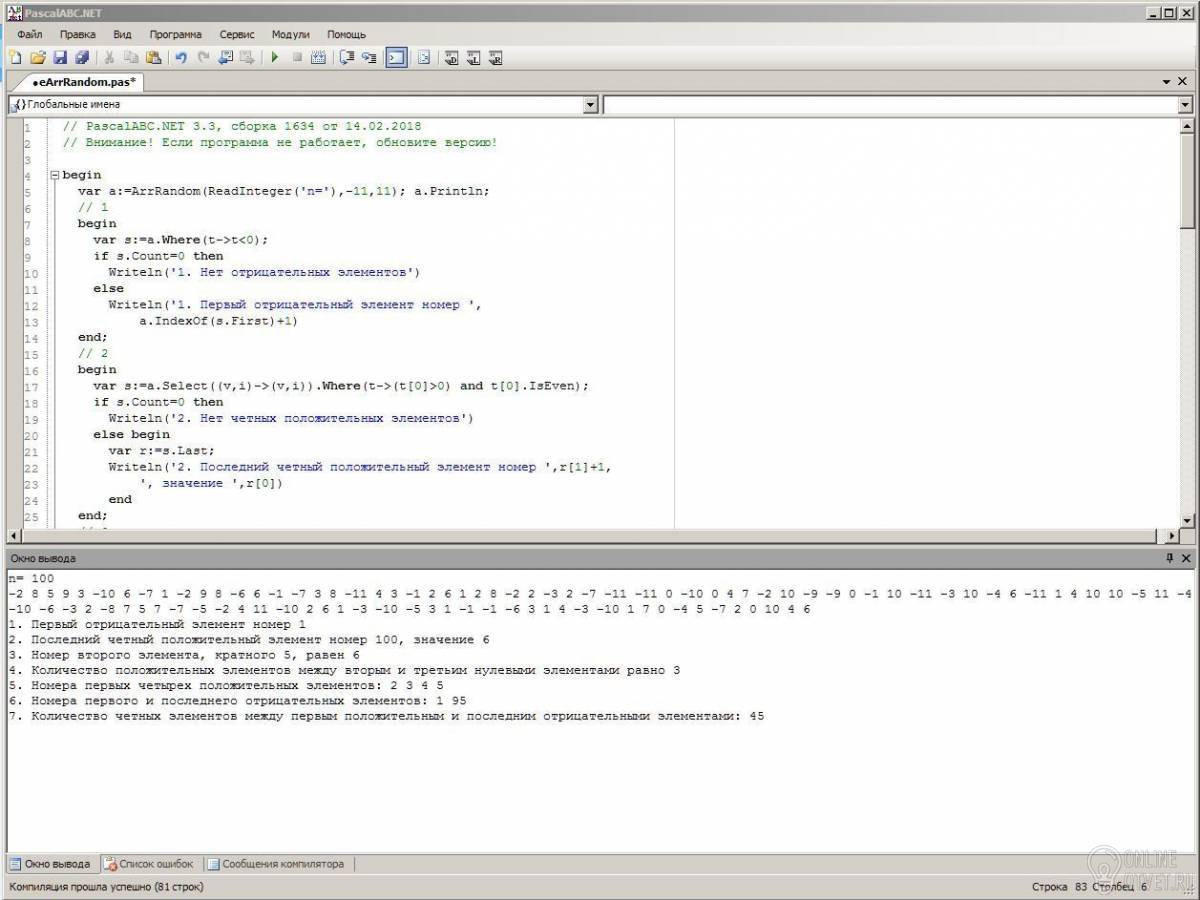Click the Save All icon
The image size is (1200, 900).
pos(82,58)
